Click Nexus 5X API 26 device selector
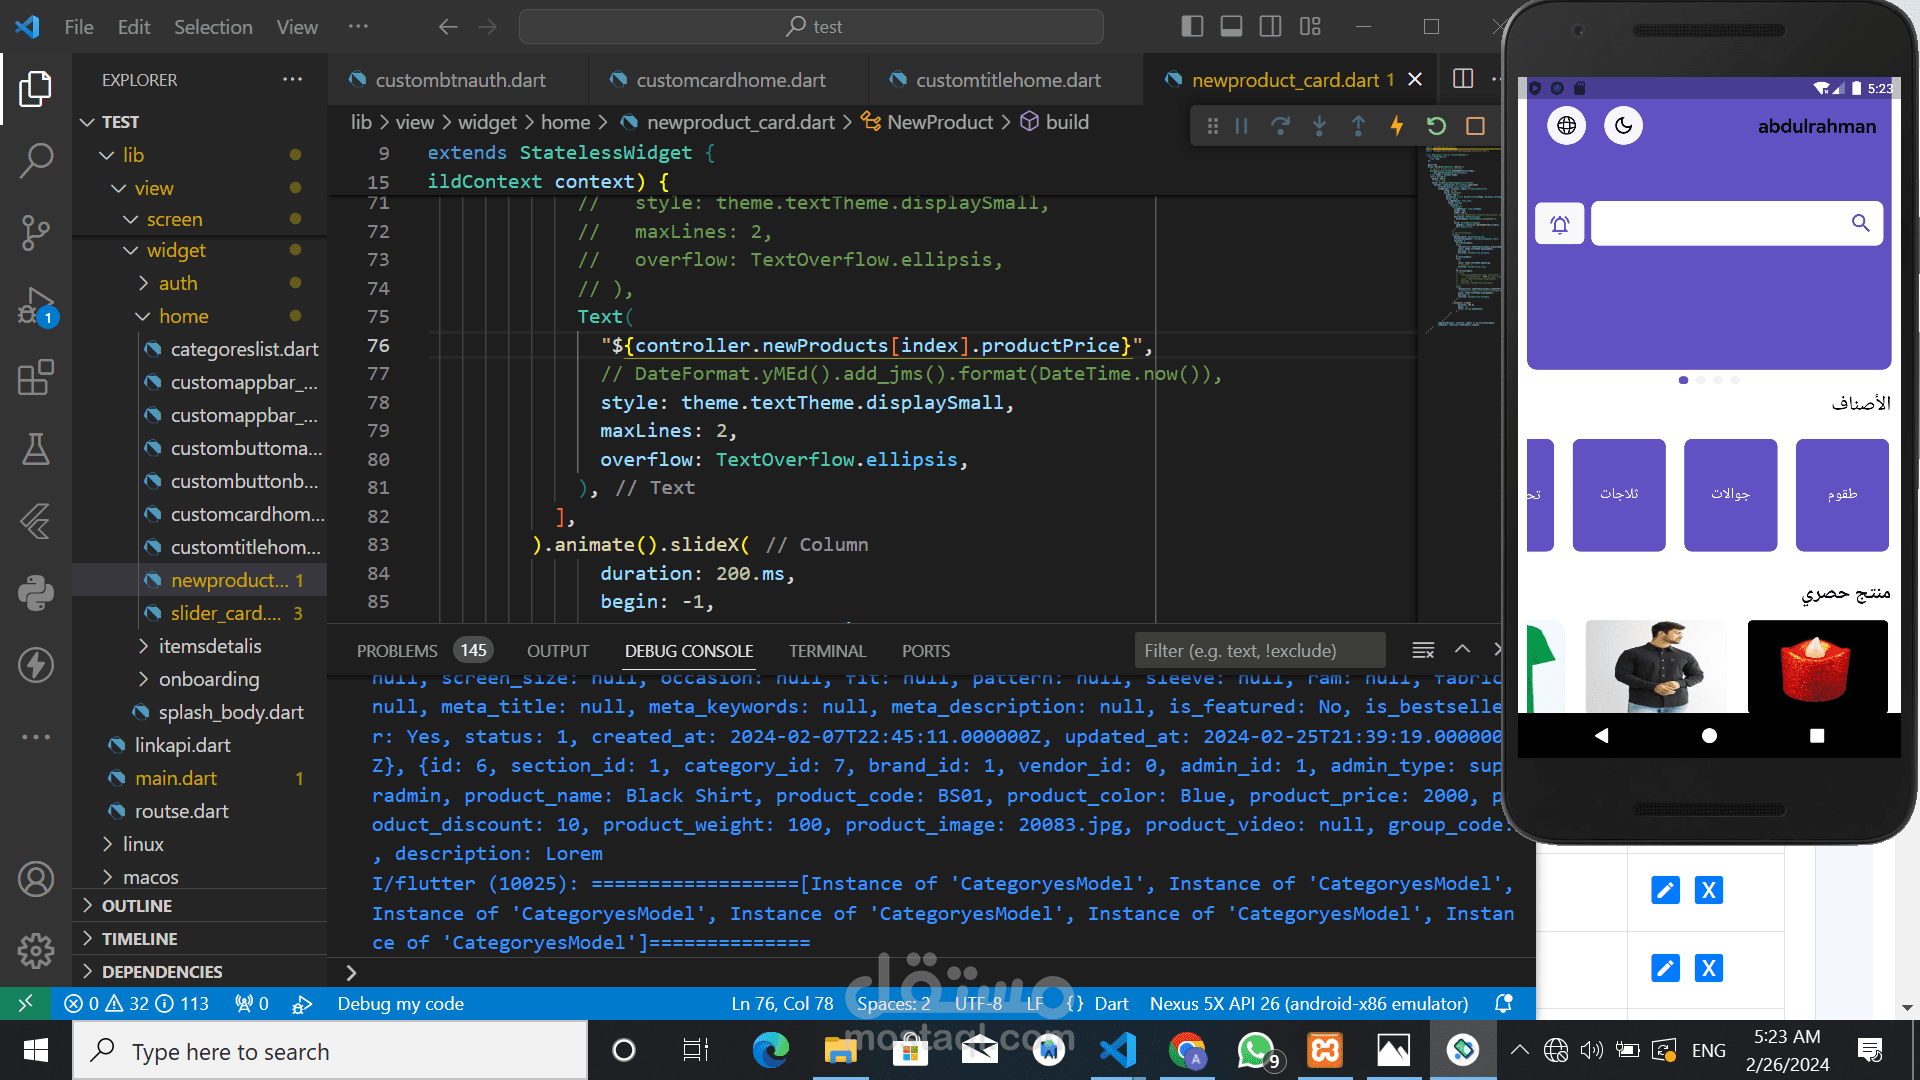 (1308, 1004)
